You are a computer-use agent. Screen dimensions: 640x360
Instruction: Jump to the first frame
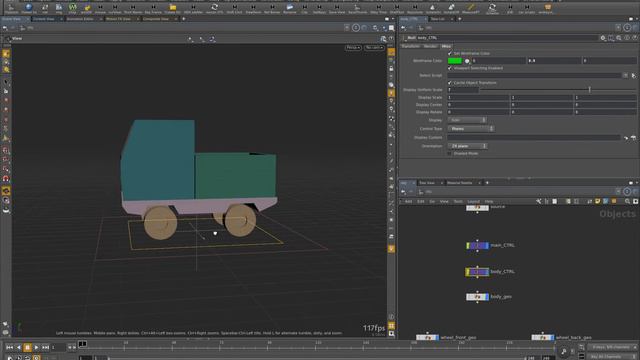tap(9, 347)
